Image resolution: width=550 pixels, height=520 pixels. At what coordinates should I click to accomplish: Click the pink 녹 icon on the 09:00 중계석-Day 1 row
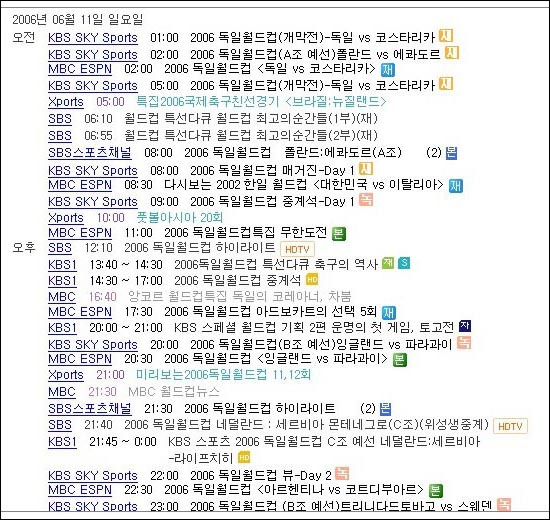366,200
